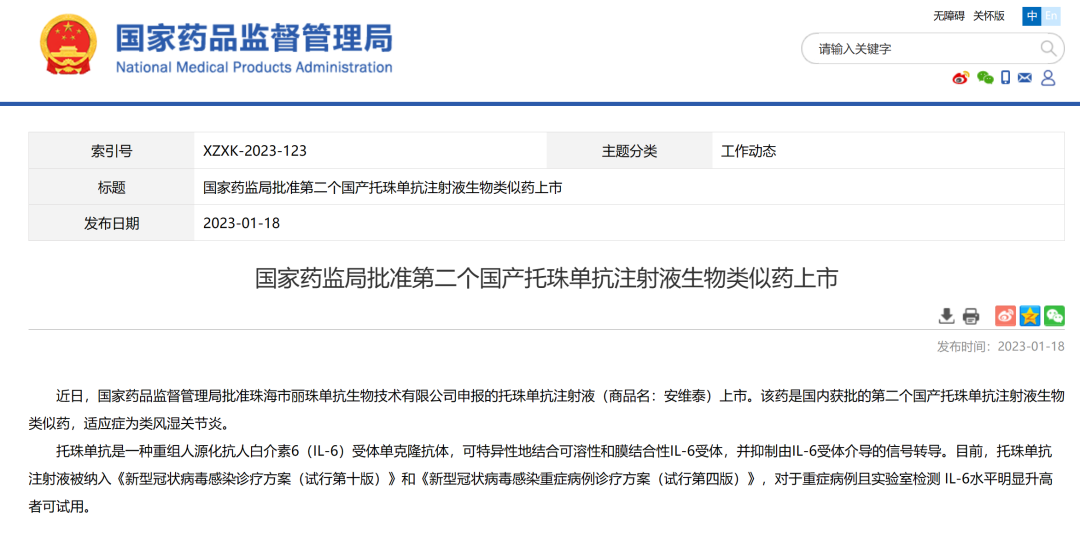The height and width of the screenshot is (535, 1080).
Task: Select the 中 Chinese language option
Action: [1032, 16]
